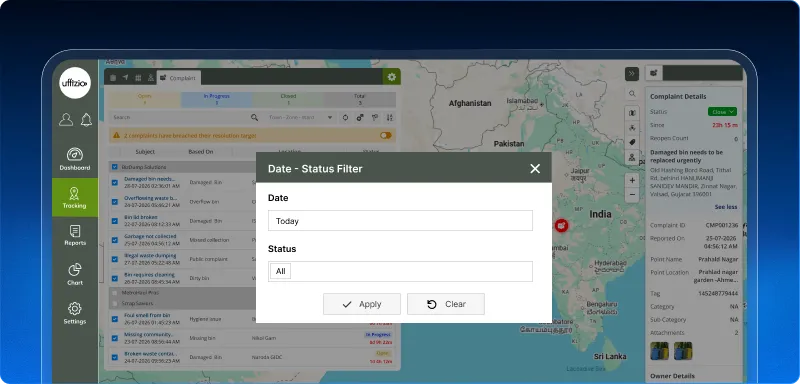Open the Date dropdown showing Today
The image size is (800, 384).
pyautogui.click(x=400, y=221)
